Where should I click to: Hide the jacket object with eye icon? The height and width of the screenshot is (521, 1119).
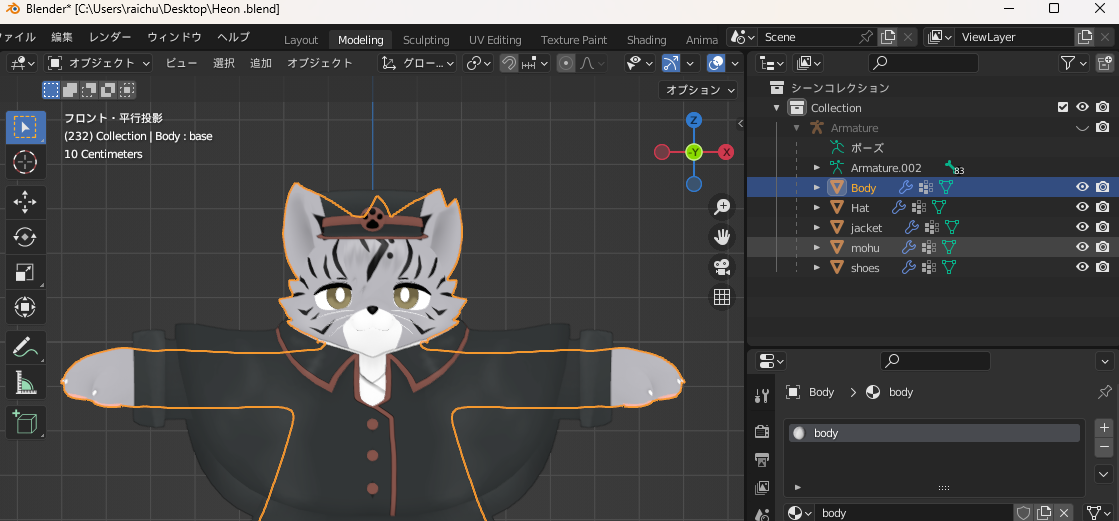[x=1082, y=227]
